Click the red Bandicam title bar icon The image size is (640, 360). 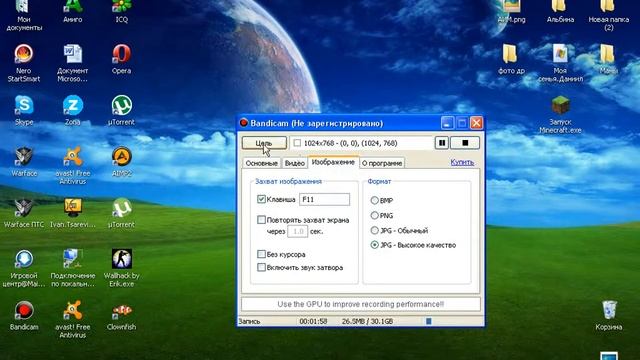244,123
